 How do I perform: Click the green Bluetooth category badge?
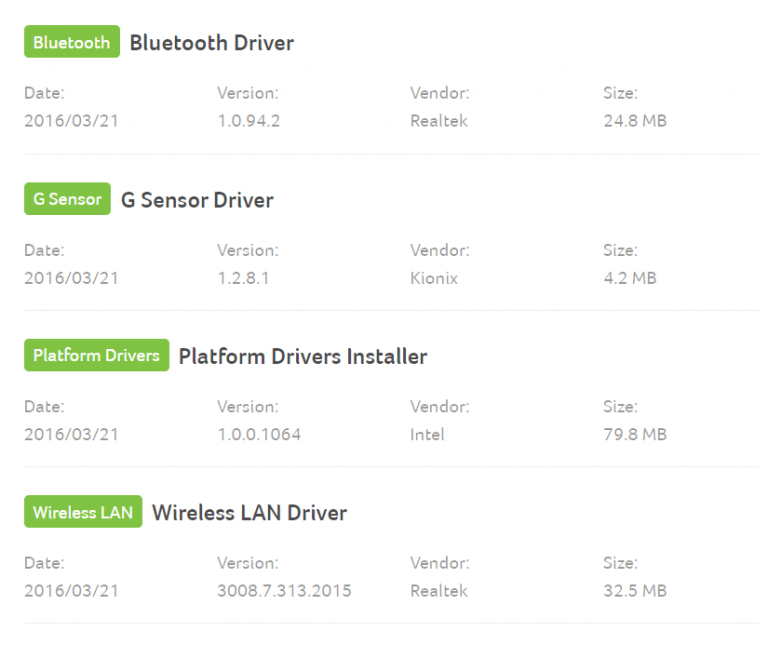pos(72,42)
